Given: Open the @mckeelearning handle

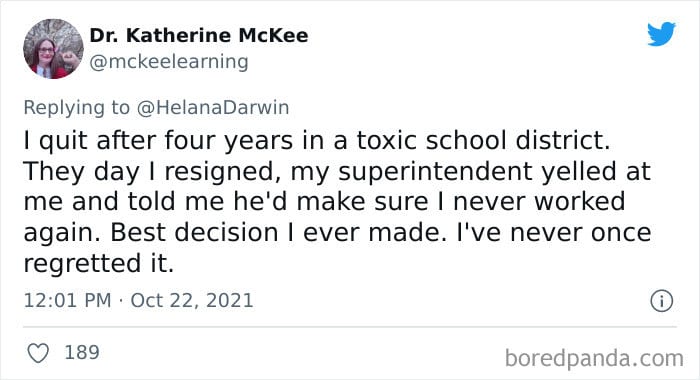Looking at the screenshot, I should point(169,62).
